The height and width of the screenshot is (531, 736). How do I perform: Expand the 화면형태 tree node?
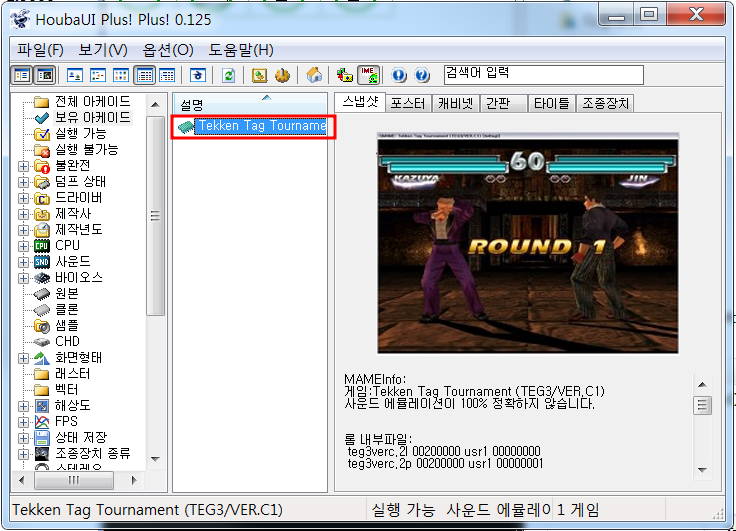tap(23, 358)
